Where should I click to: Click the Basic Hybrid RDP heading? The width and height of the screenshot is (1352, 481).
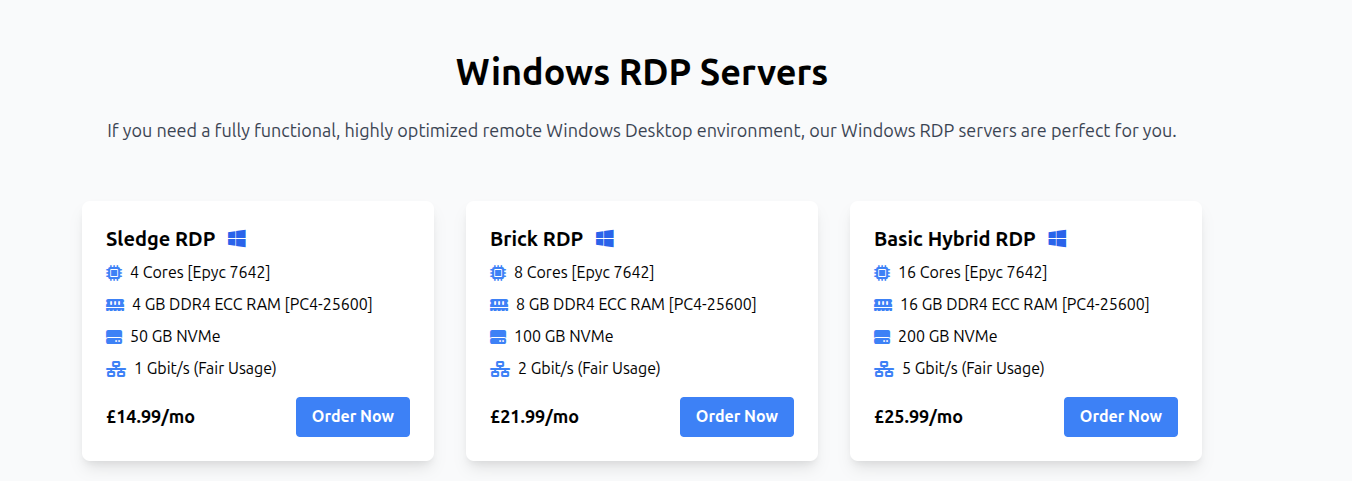click(x=955, y=239)
